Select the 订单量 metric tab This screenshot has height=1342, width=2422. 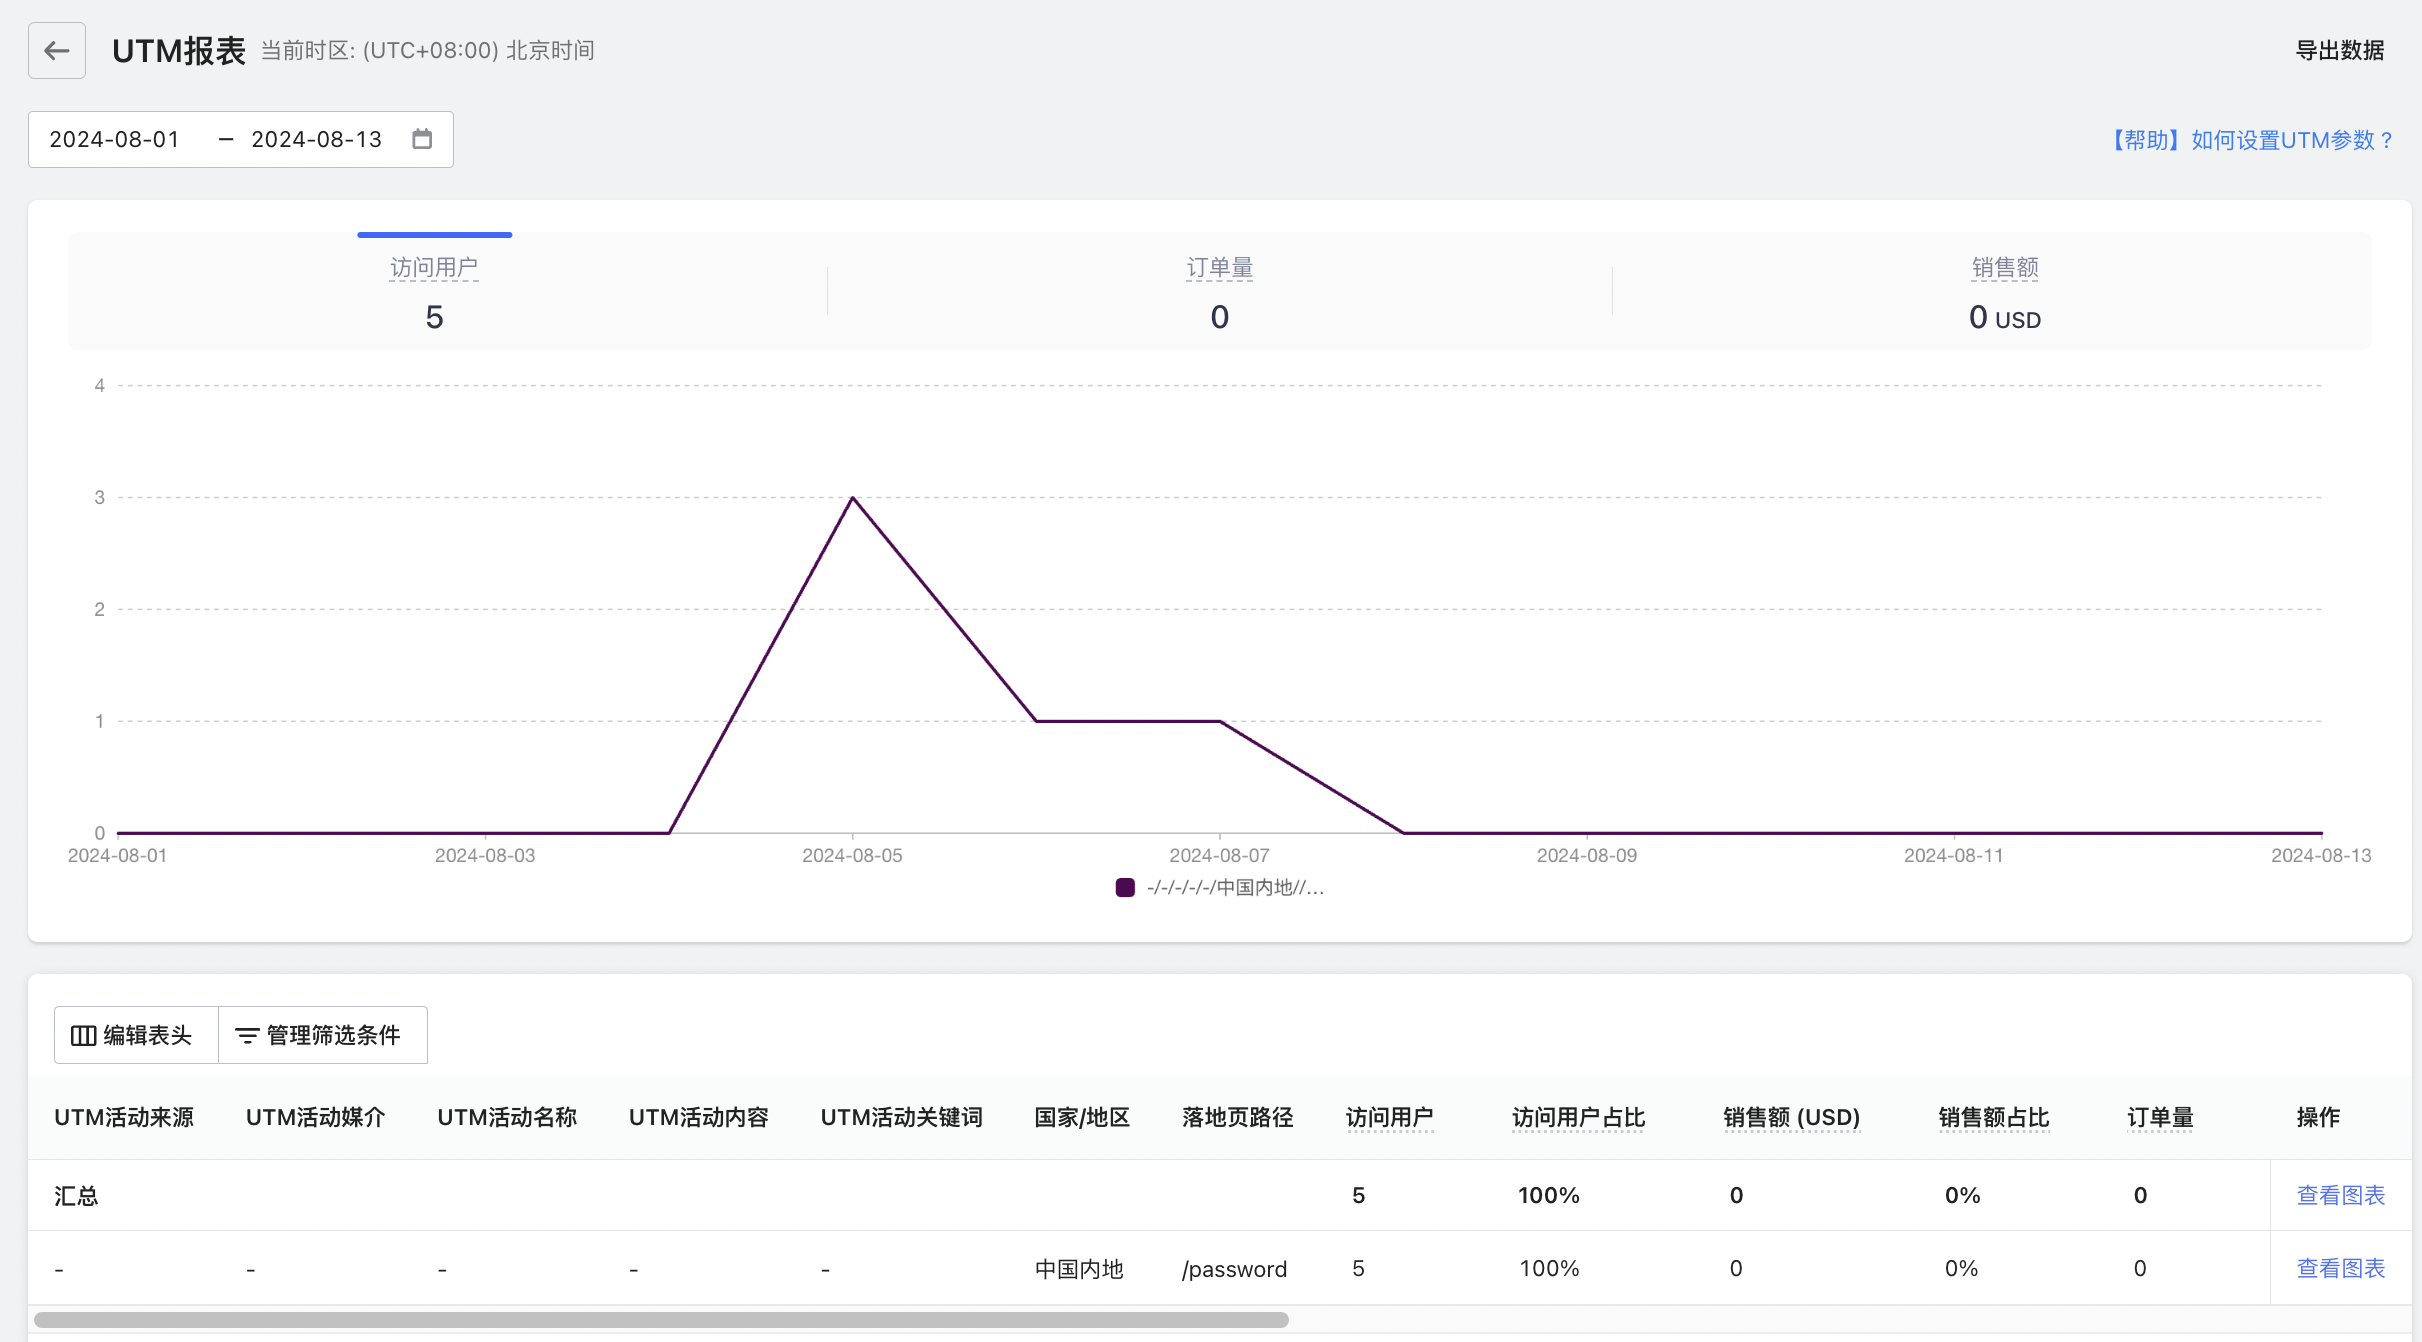pyautogui.click(x=1219, y=291)
